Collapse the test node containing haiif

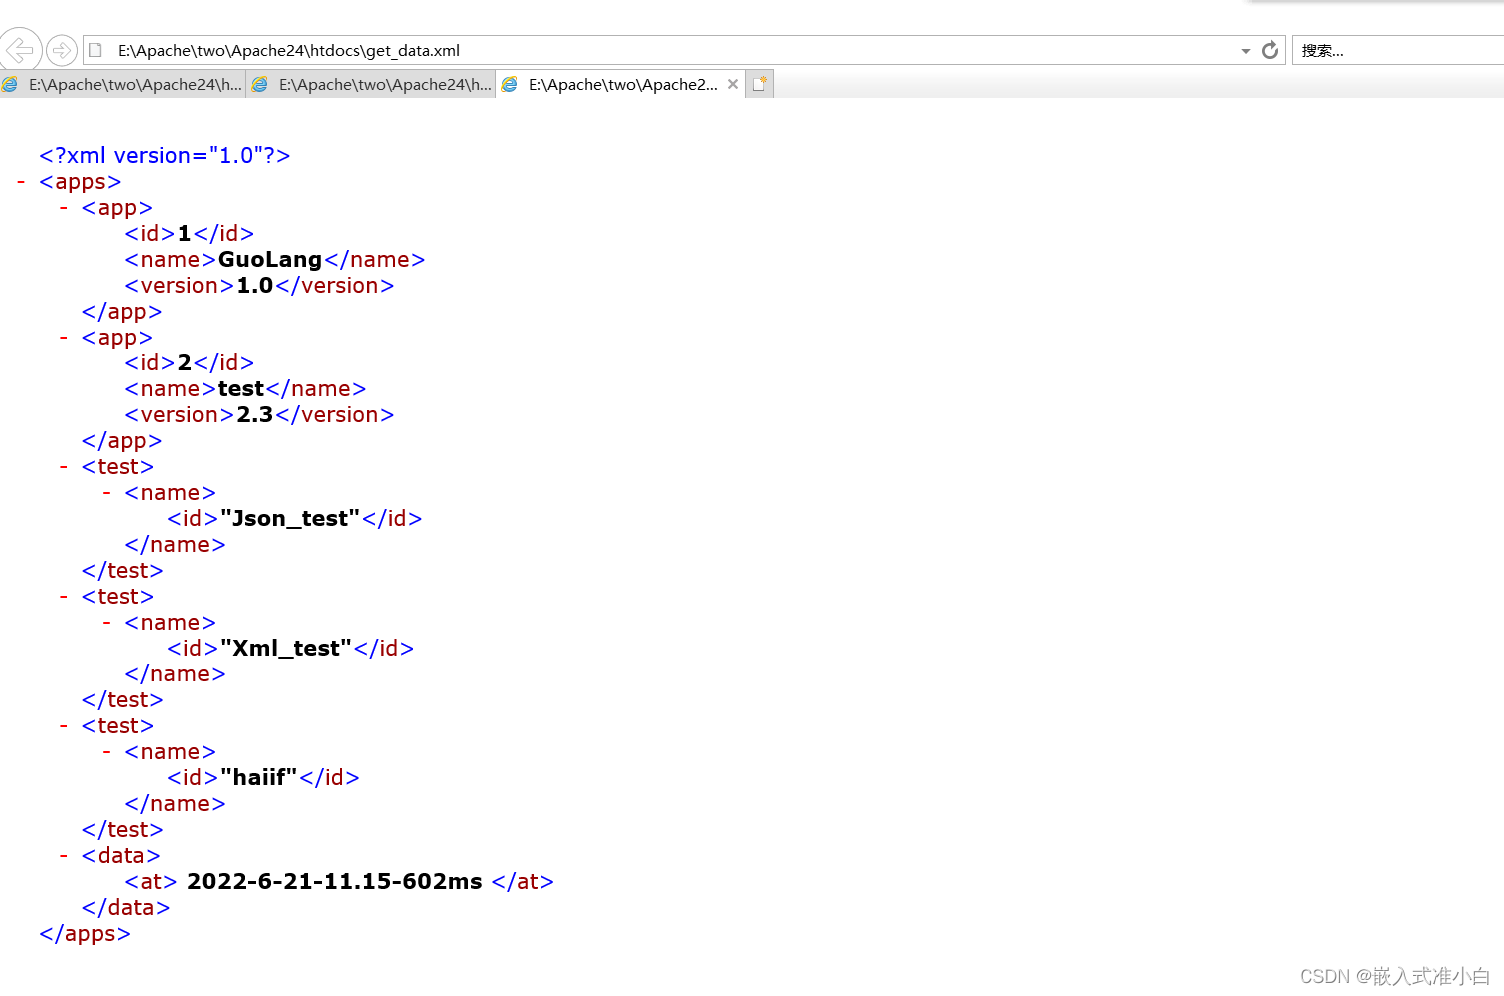point(64,726)
